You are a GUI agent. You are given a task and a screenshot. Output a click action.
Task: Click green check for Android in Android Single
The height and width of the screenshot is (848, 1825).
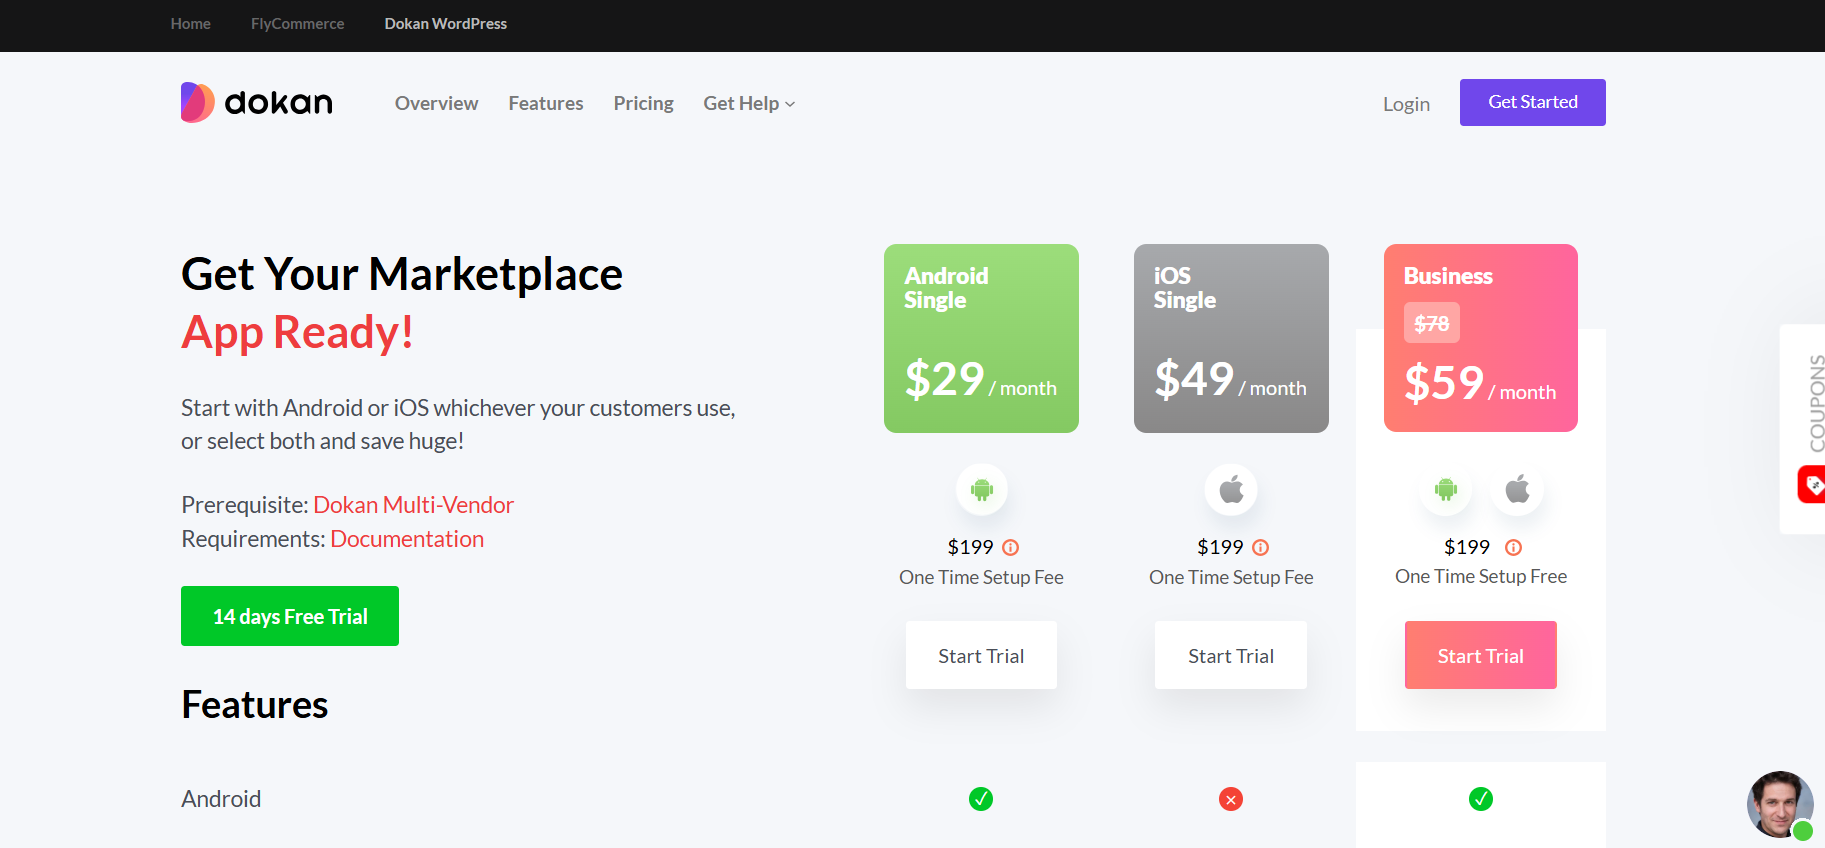pyautogui.click(x=981, y=799)
